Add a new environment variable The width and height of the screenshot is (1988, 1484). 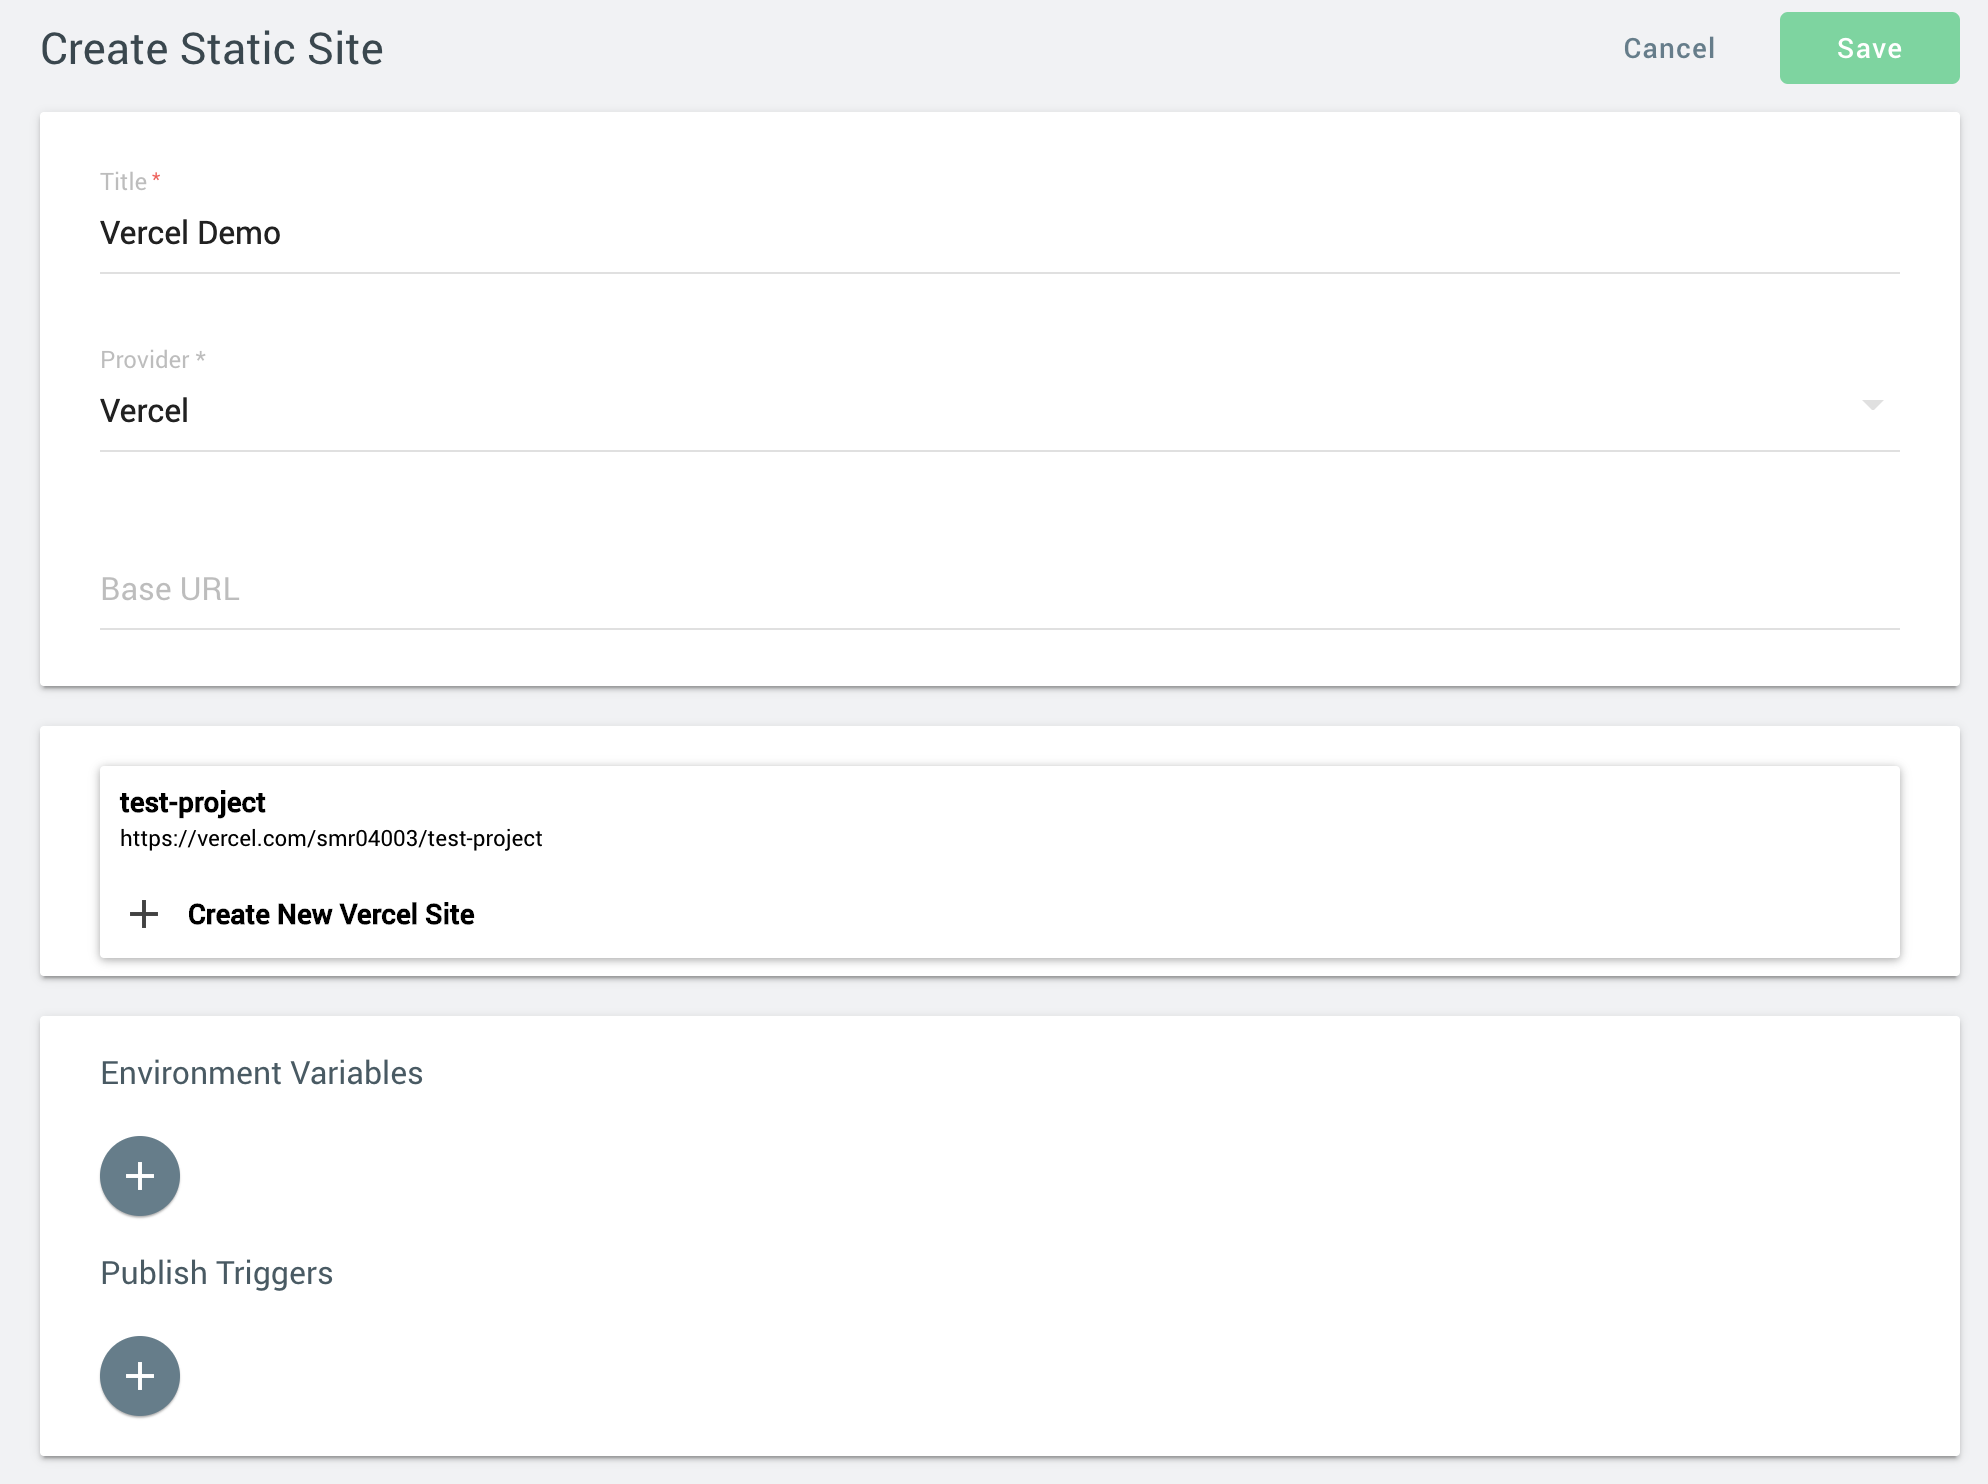(x=140, y=1176)
